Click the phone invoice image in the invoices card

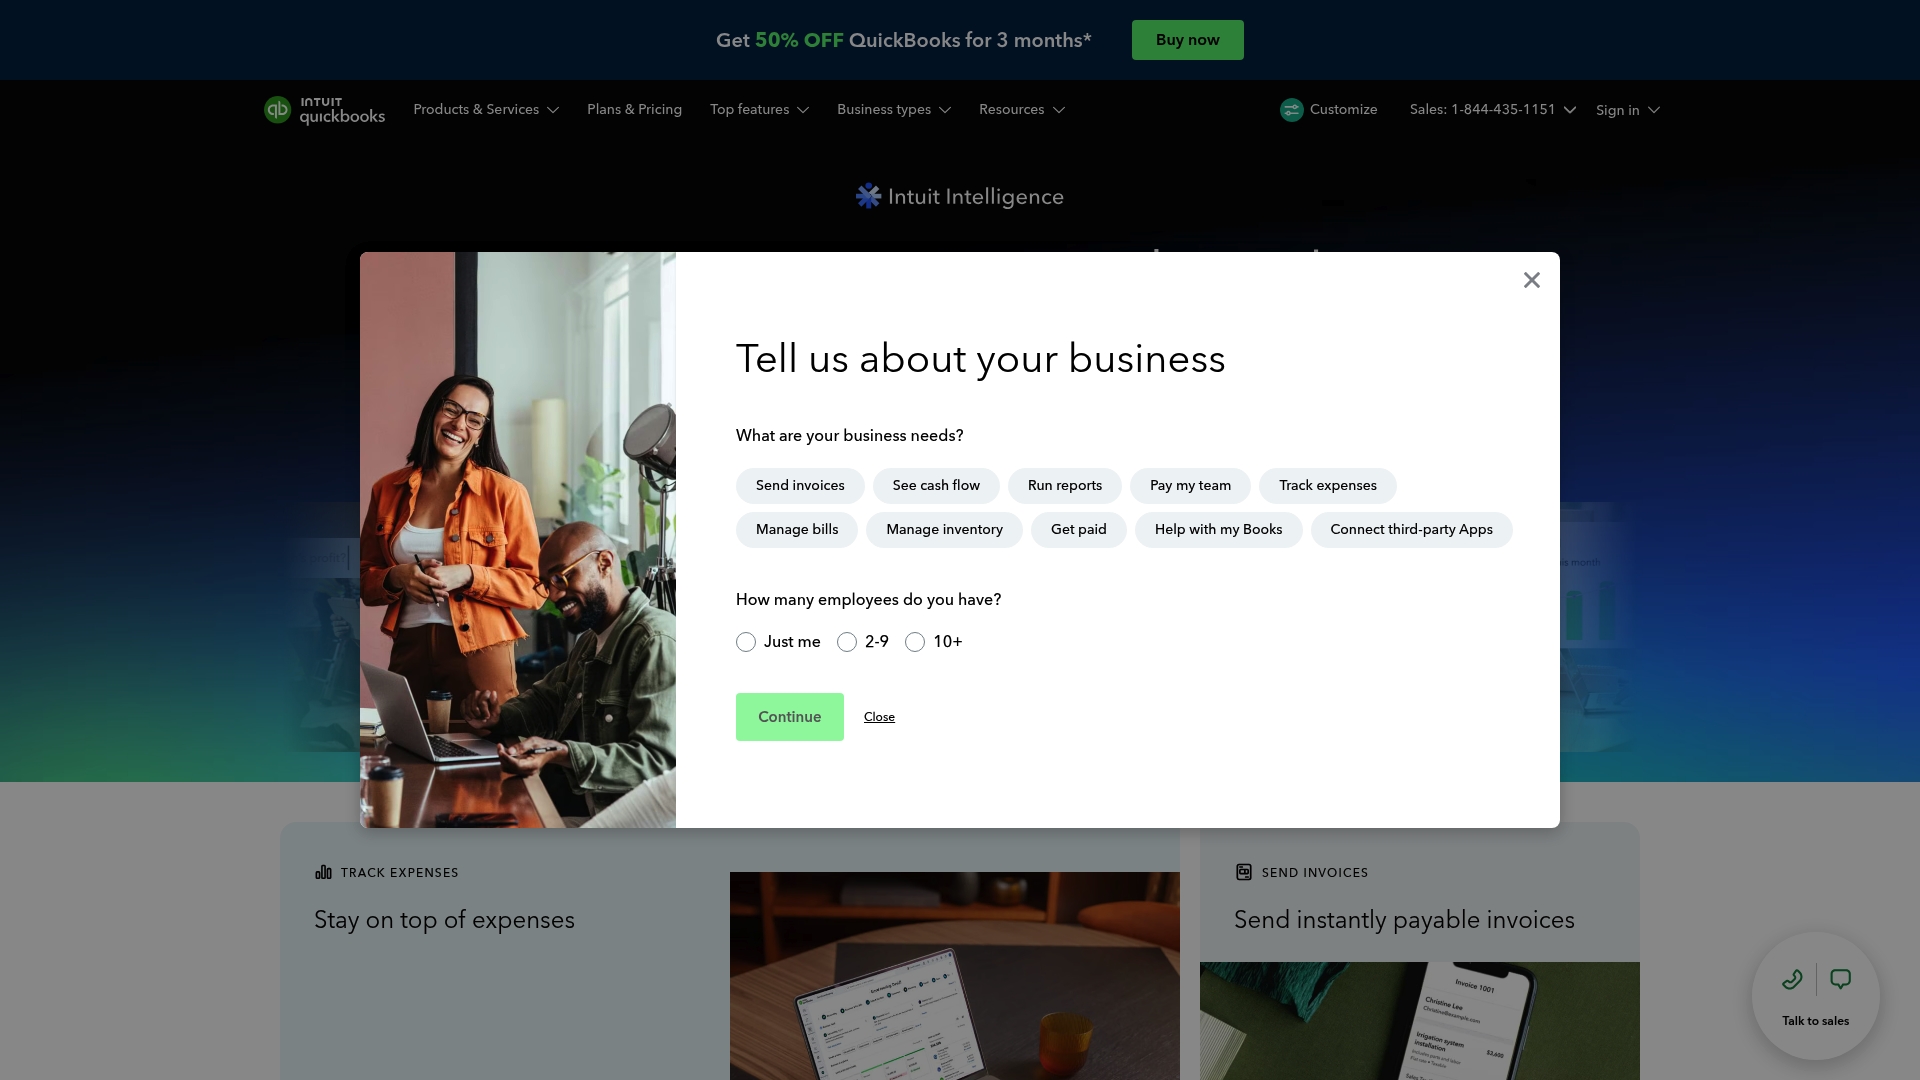click(1420, 1021)
